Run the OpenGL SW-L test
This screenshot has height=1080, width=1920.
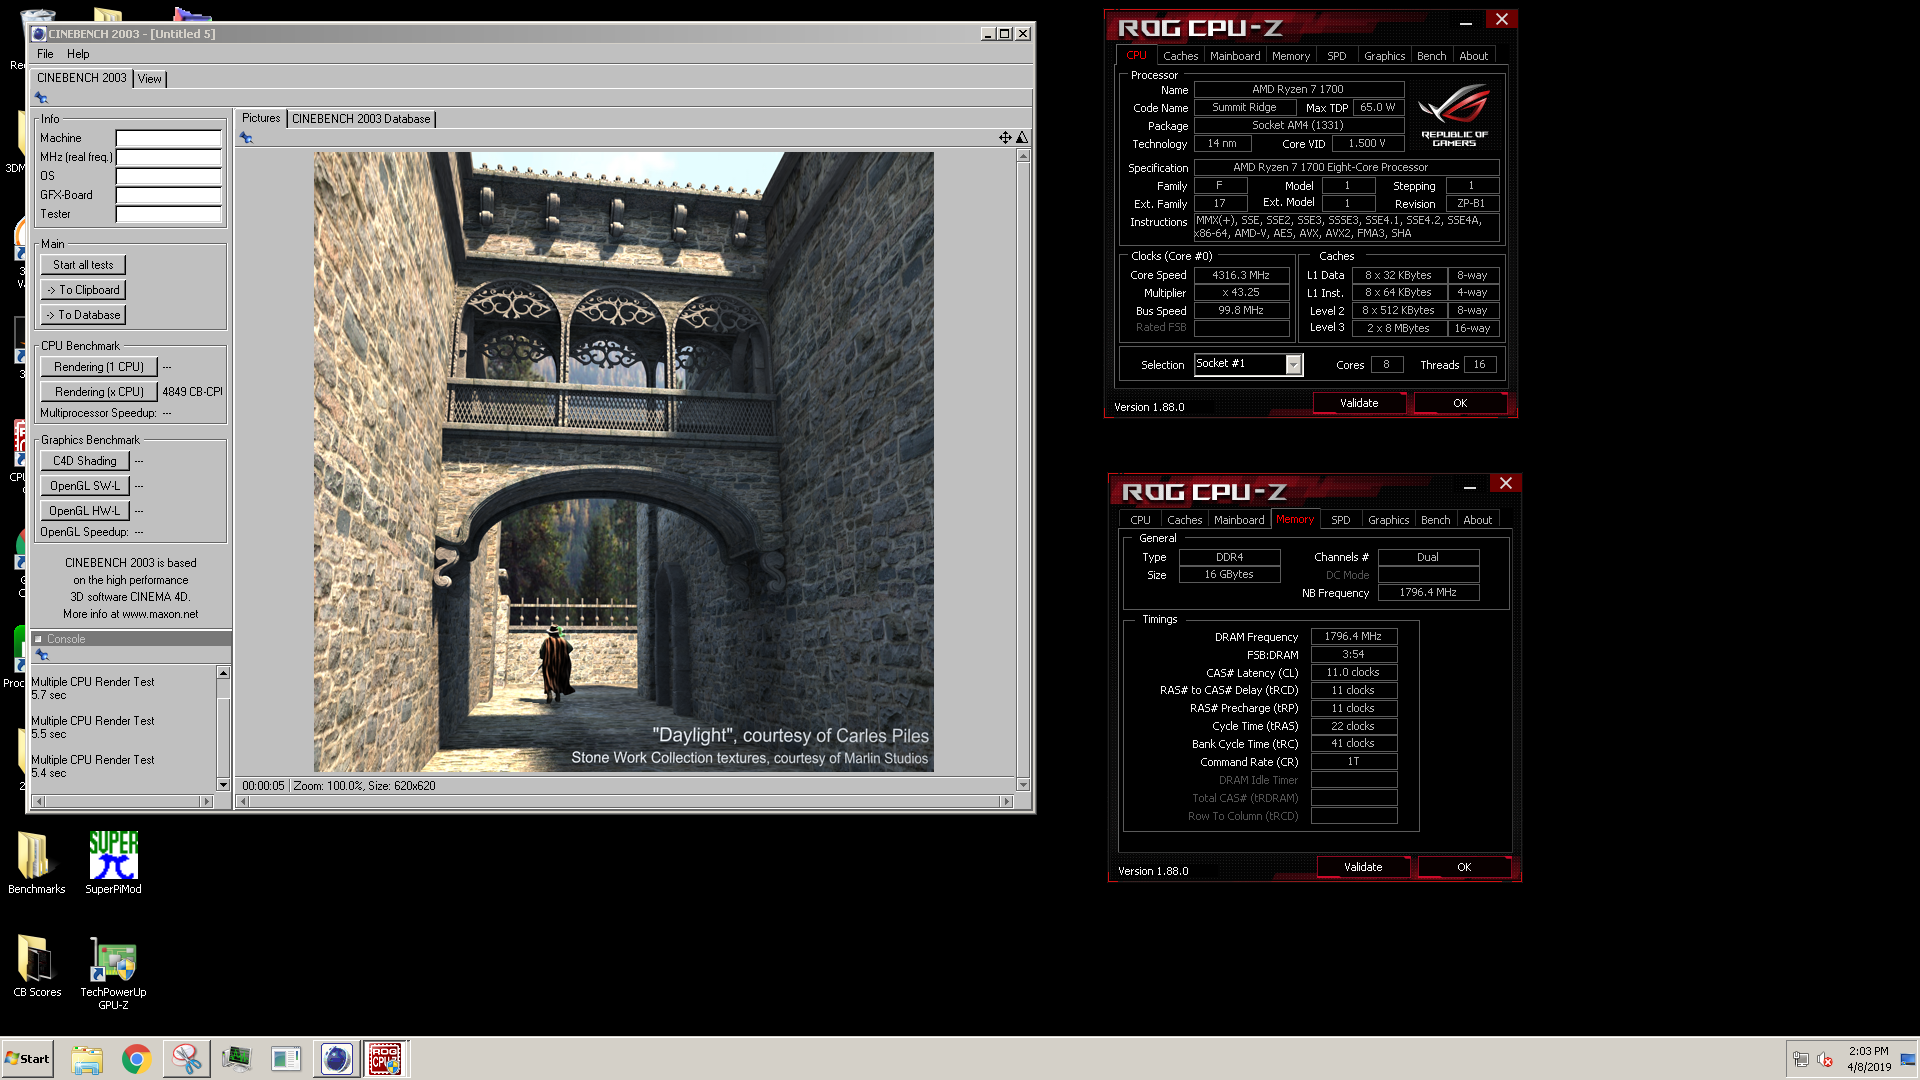coord(85,486)
